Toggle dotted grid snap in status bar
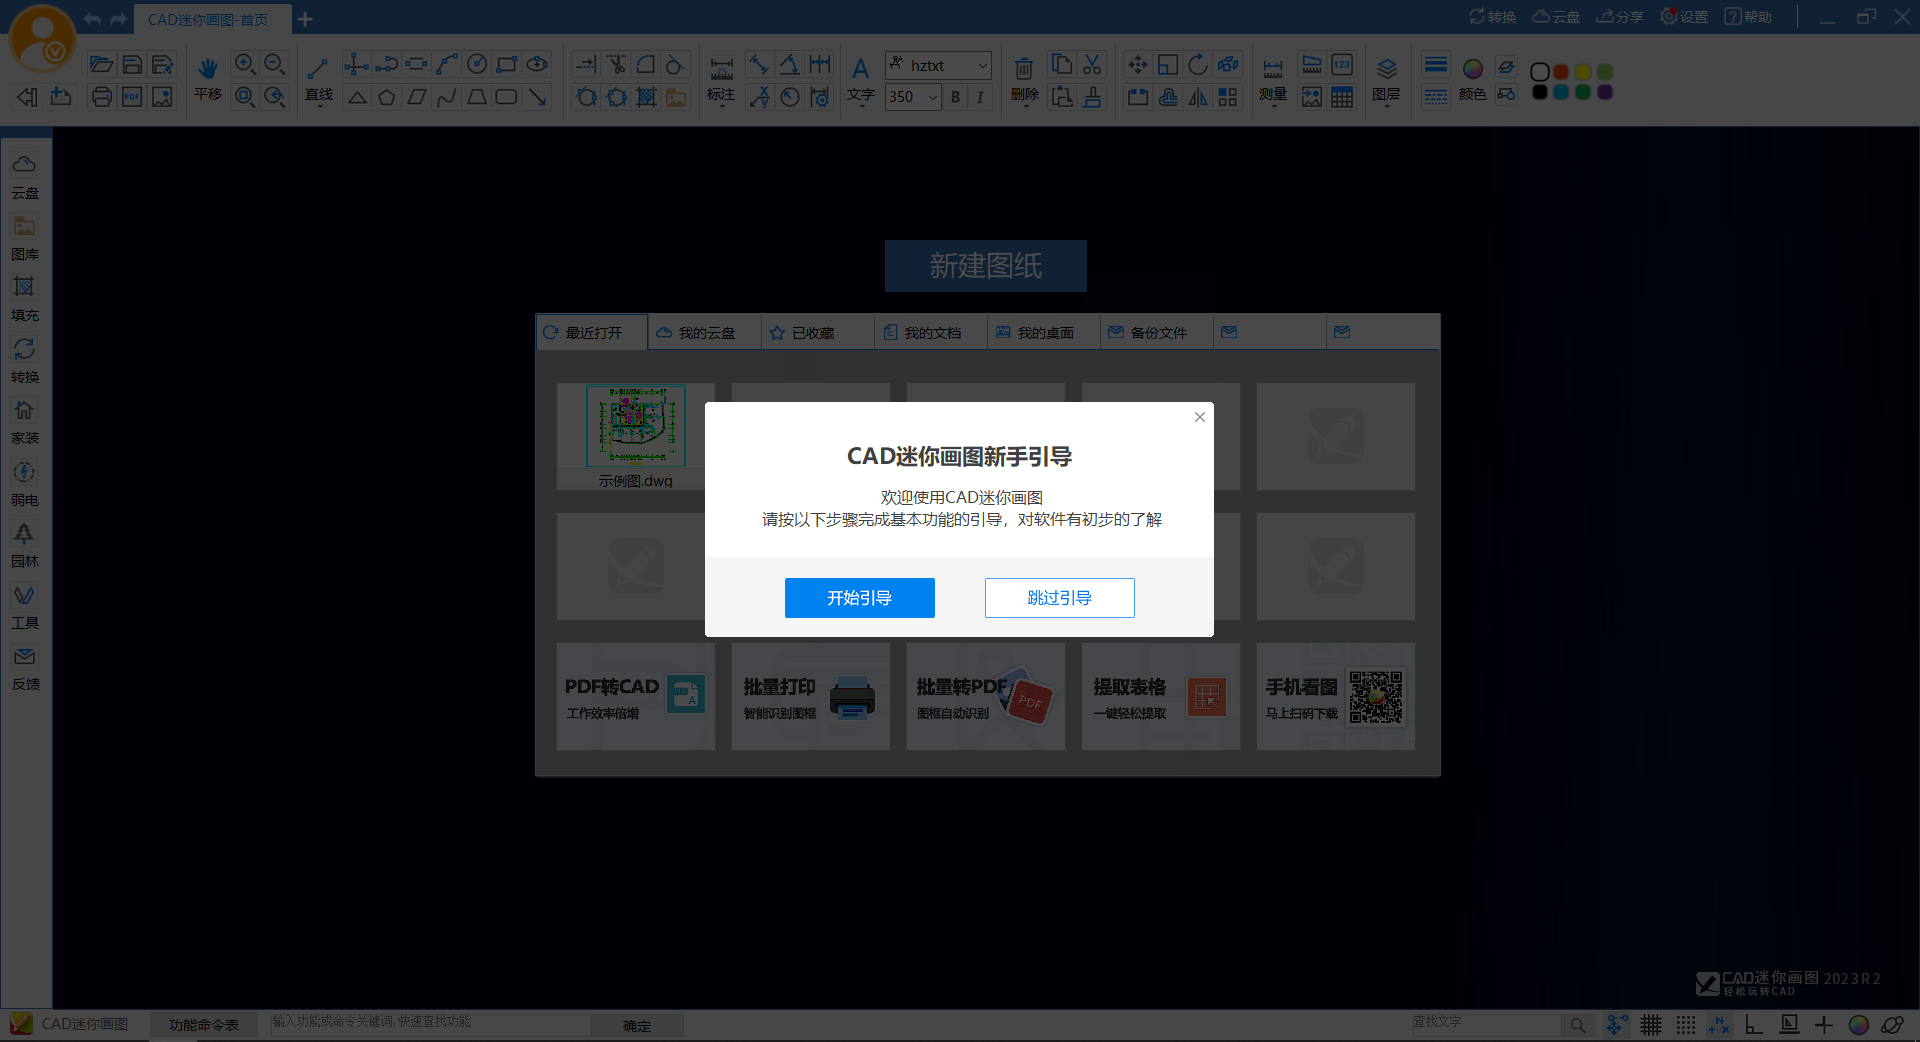1920x1042 pixels. coord(1686,1025)
